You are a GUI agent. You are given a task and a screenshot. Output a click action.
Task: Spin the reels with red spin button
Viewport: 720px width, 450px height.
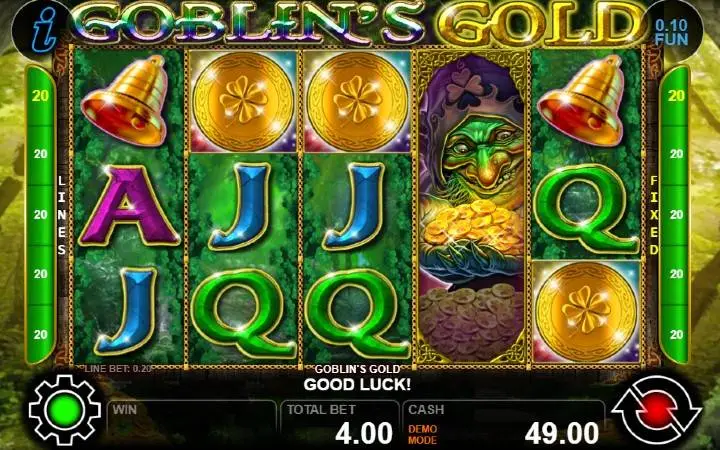pos(656,410)
